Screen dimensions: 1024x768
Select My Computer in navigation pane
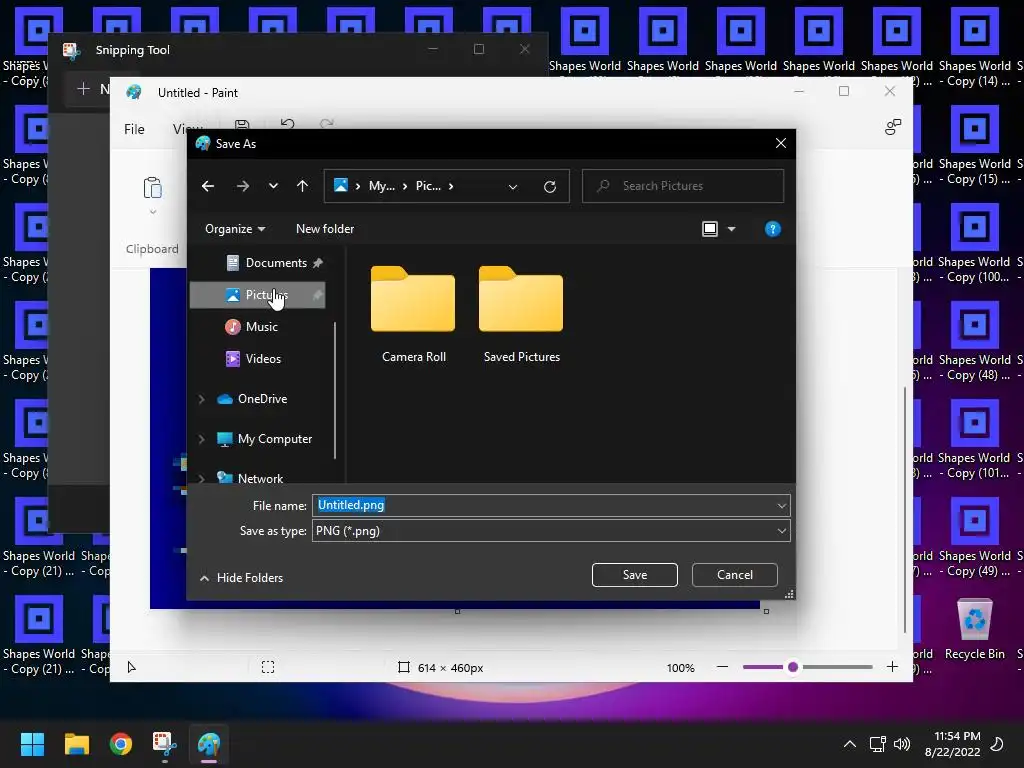pos(264,439)
